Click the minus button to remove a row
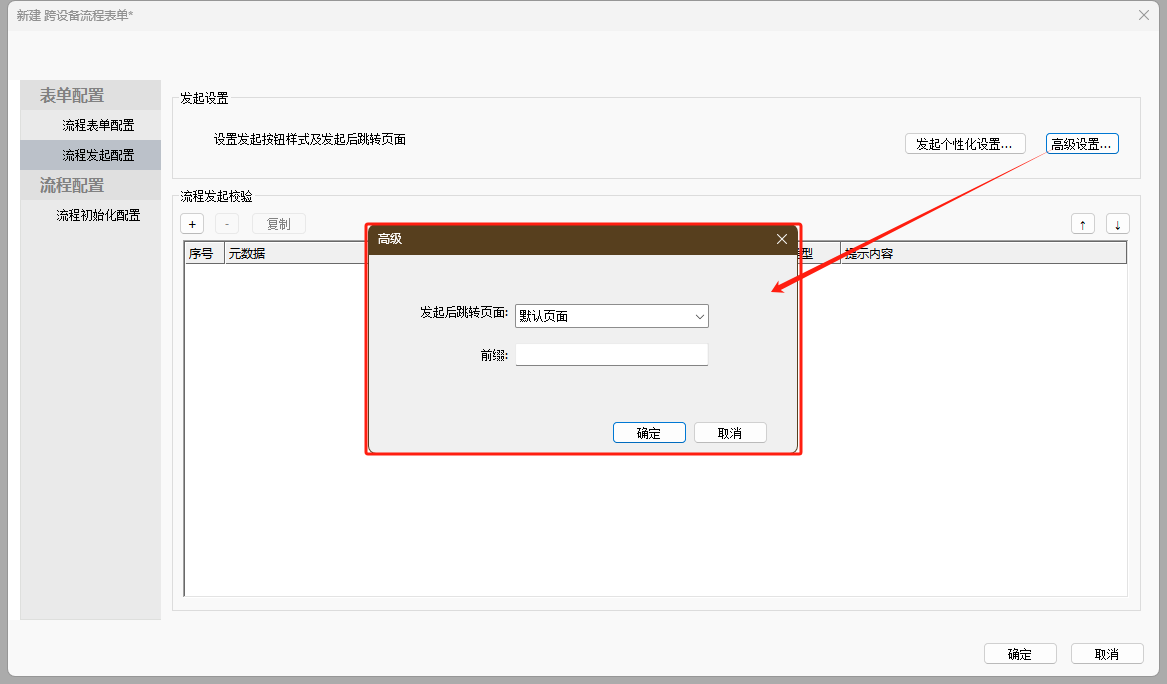Image resolution: width=1167 pixels, height=684 pixels. click(227, 224)
